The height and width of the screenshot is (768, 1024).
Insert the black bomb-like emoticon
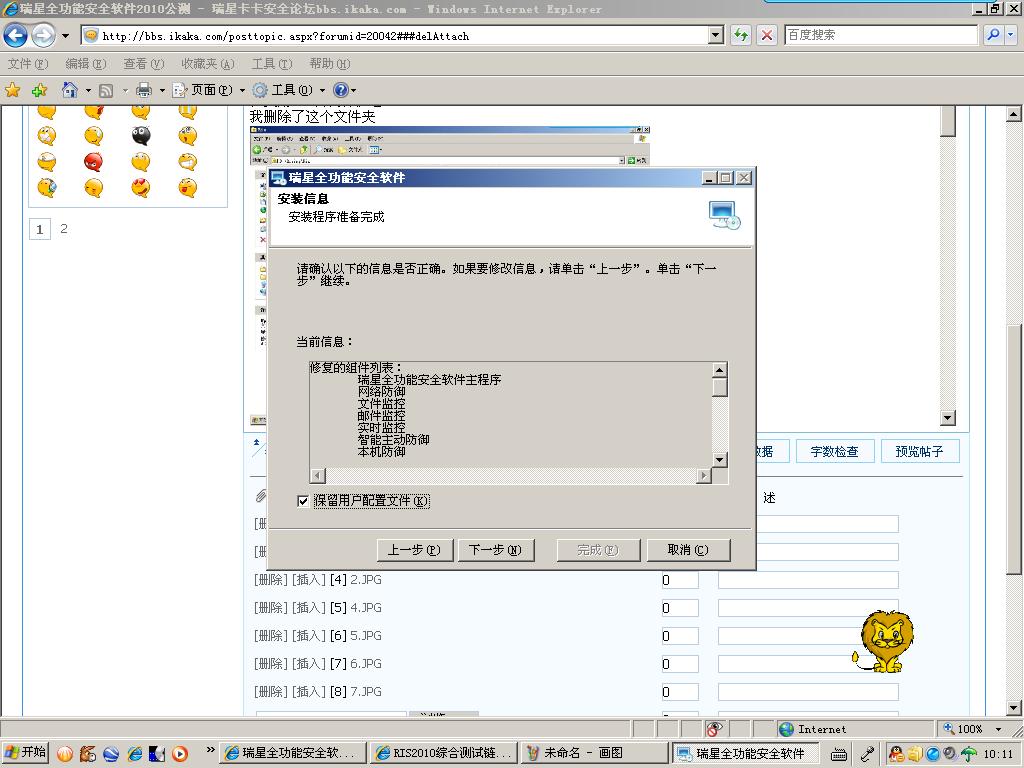point(141,135)
